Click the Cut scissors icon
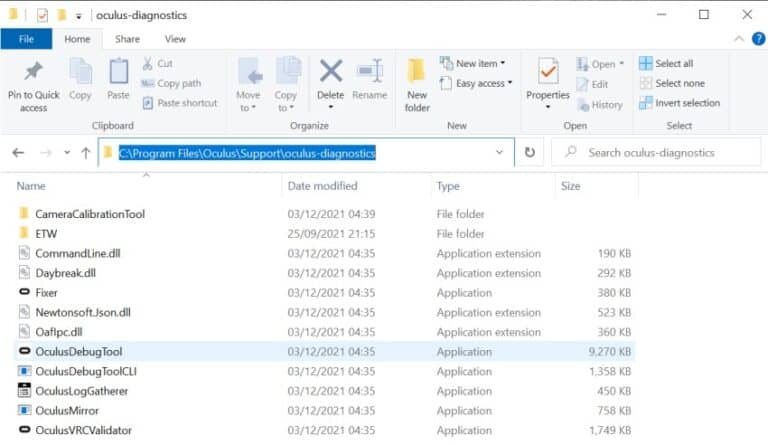 tap(147, 63)
